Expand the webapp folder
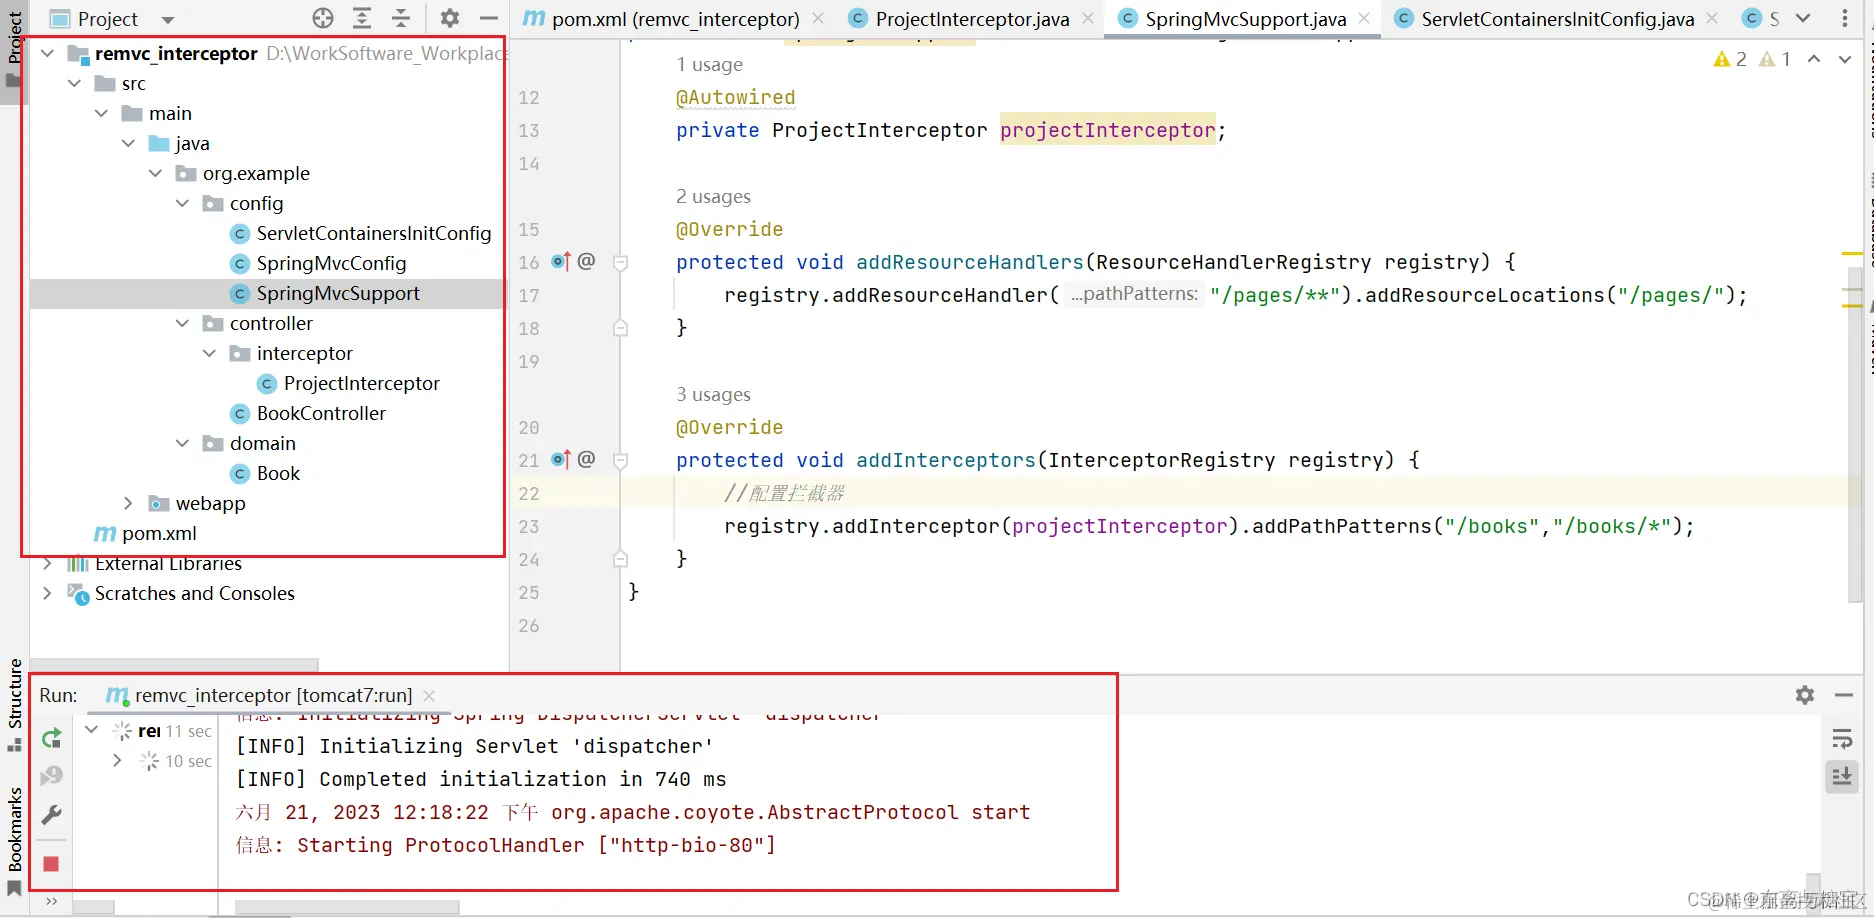The image size is (1874, 918). point(128,503)
